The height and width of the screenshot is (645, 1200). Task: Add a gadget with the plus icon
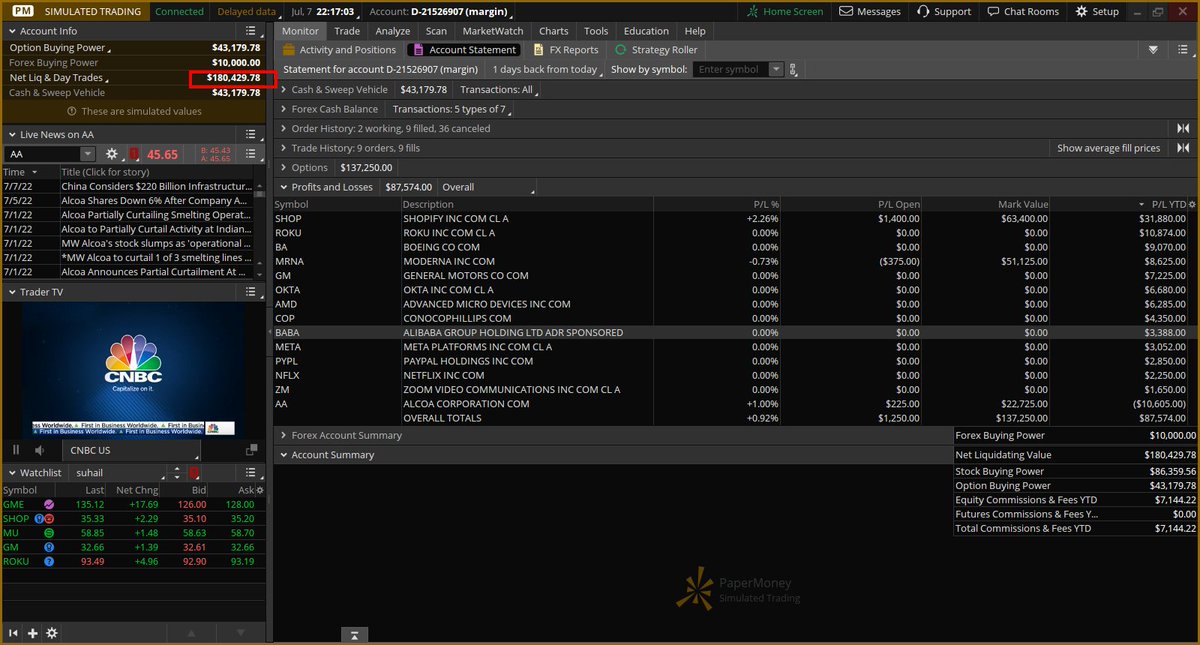[x=33, y=633]
